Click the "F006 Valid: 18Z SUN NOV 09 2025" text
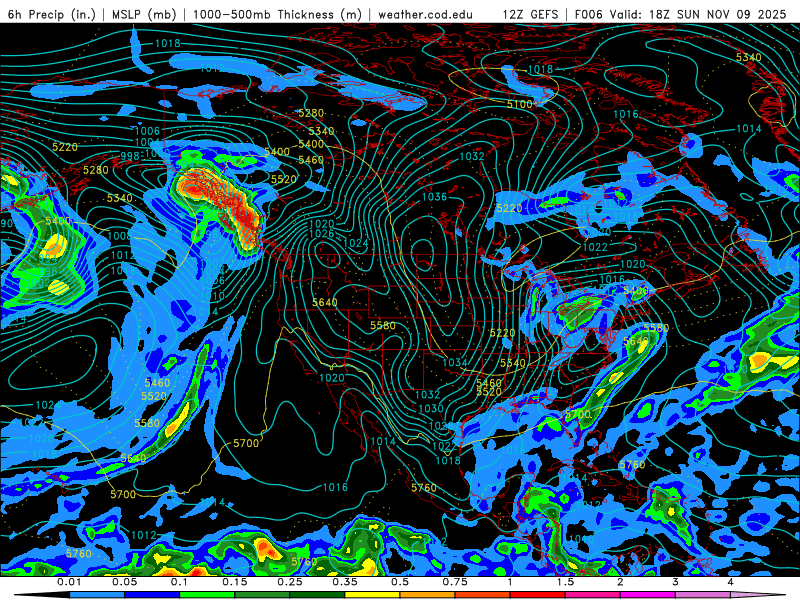800x600 pixels. pos(680,14)
